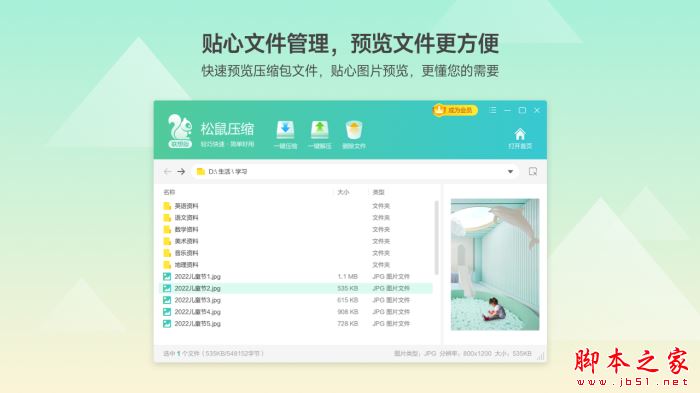Screen dimensions: 700x393
Task: Click the folder icon of 音乐资料
Action: 167,253
